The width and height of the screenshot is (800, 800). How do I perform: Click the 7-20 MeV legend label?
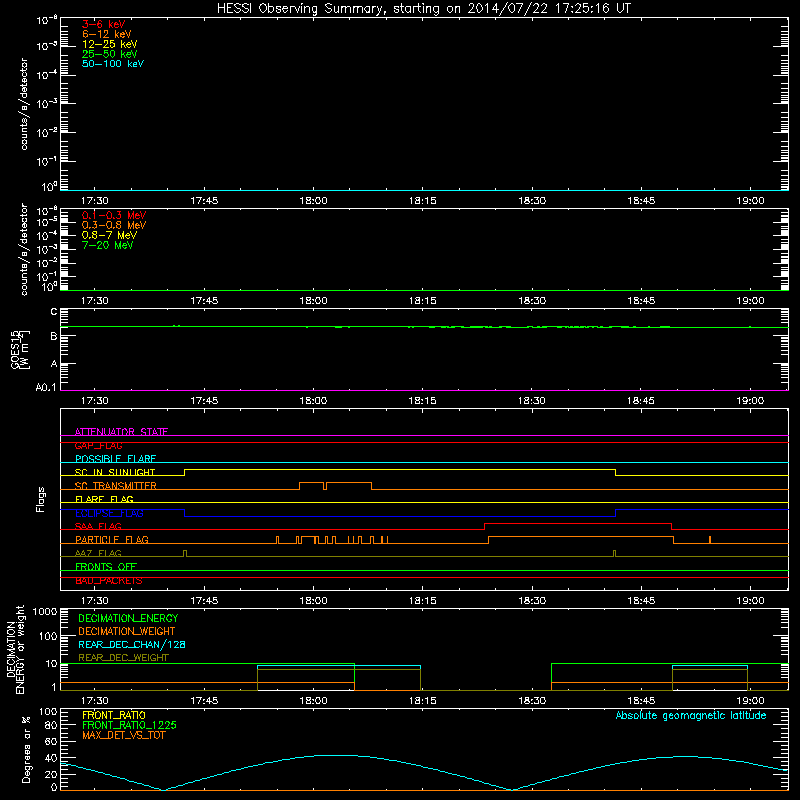(x=107, y=245)
